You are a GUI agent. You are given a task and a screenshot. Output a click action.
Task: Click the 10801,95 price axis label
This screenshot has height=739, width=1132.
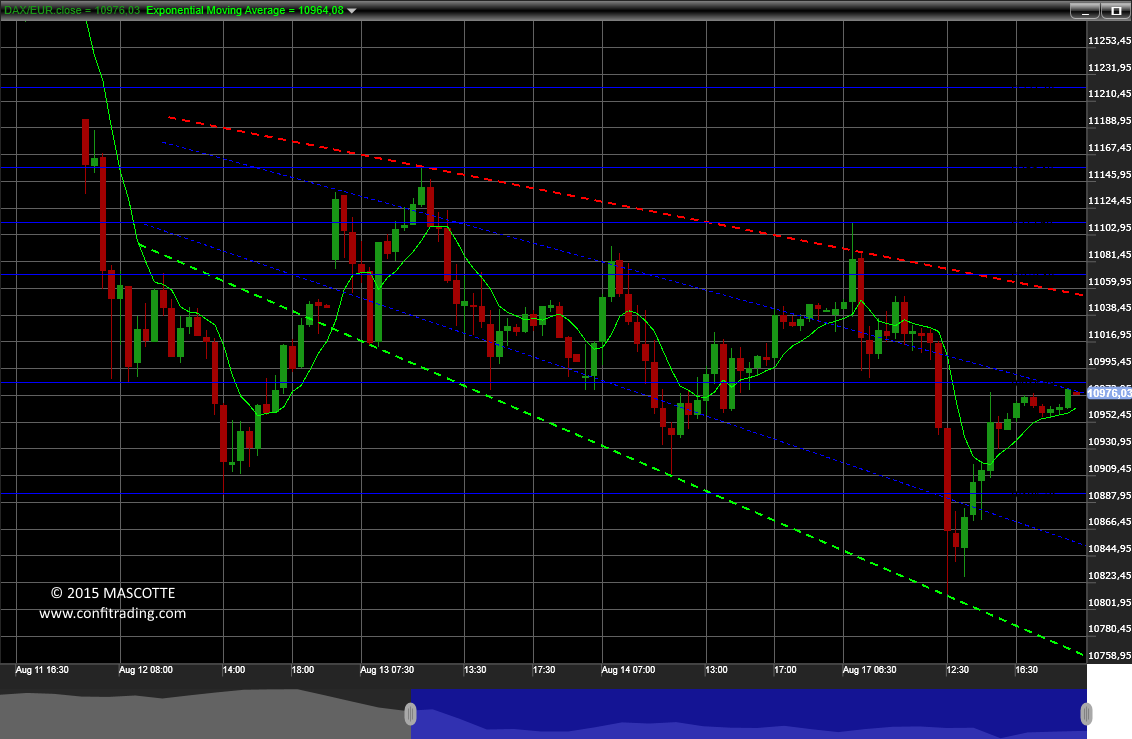point(1110,603)
